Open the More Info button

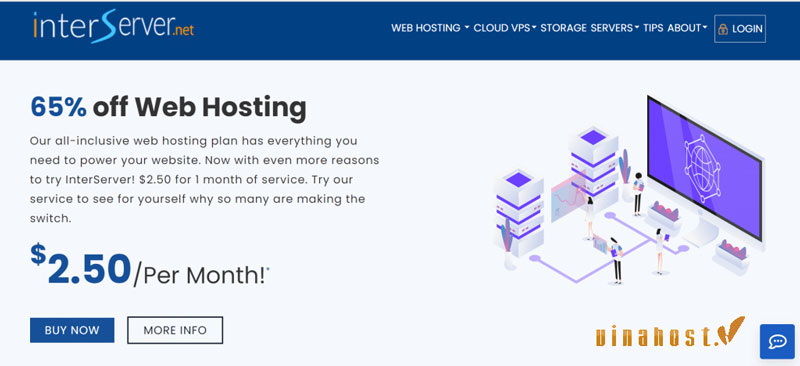pos(175,330)
